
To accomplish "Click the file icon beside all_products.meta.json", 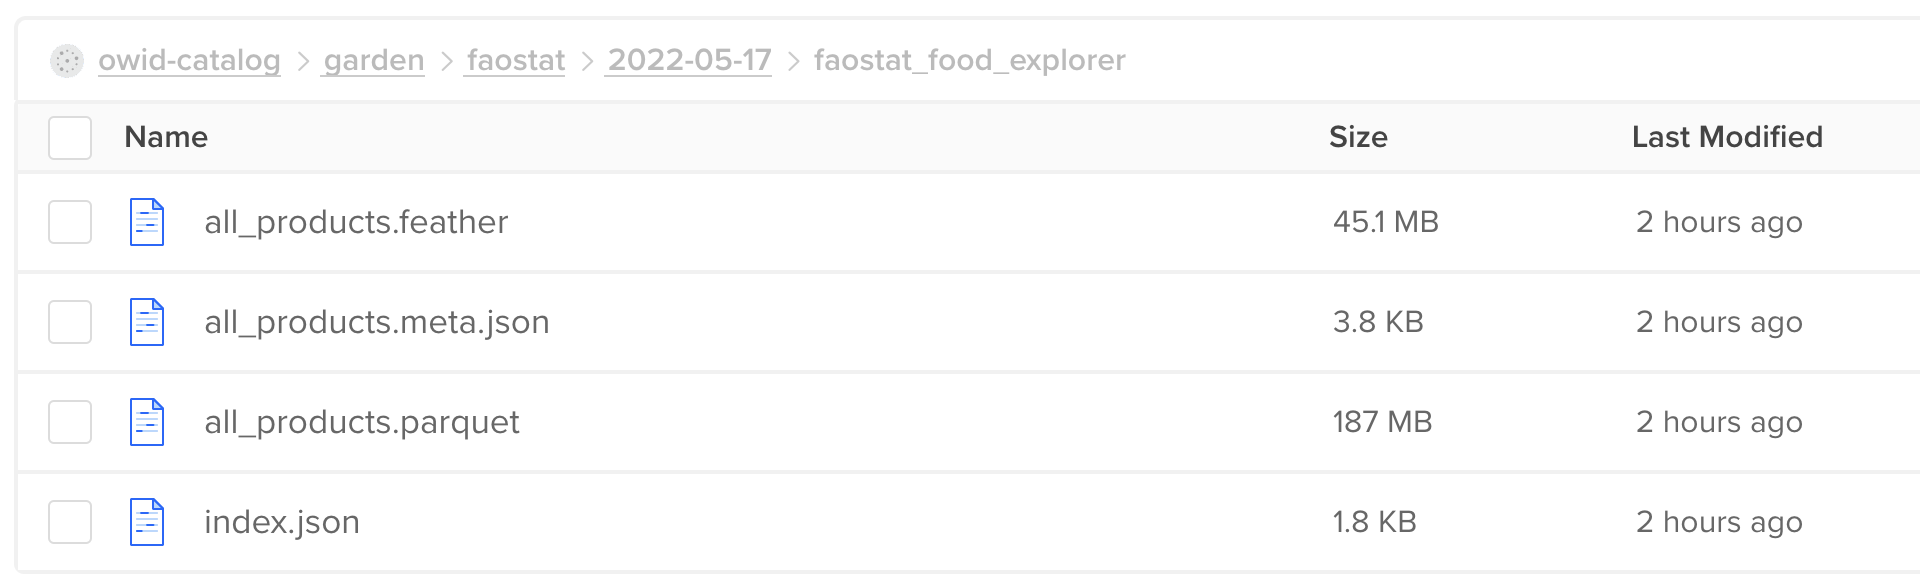I will click(146, 322).
